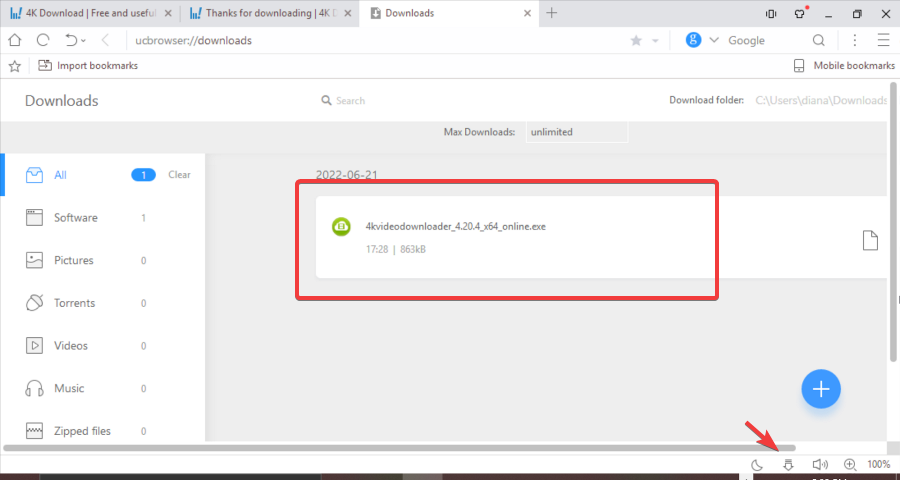Click the bookmarks star in bookmarks bar
Image resolution: width=900 pixels, height=480 pixels.
coord(15,66)
